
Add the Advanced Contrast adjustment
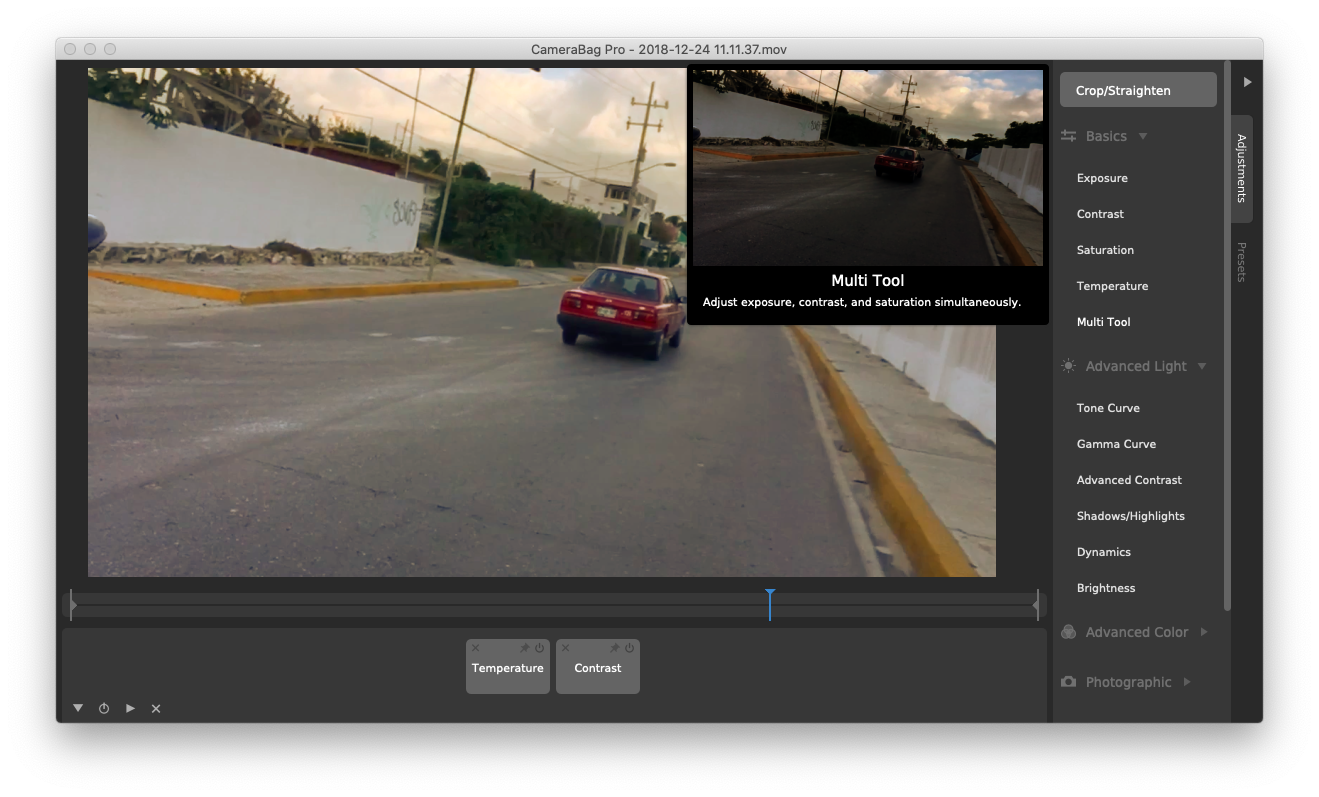coord(1129,480)
